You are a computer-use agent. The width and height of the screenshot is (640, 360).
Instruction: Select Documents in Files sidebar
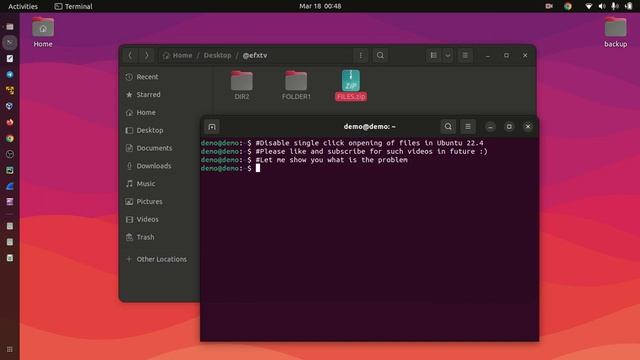160,148
